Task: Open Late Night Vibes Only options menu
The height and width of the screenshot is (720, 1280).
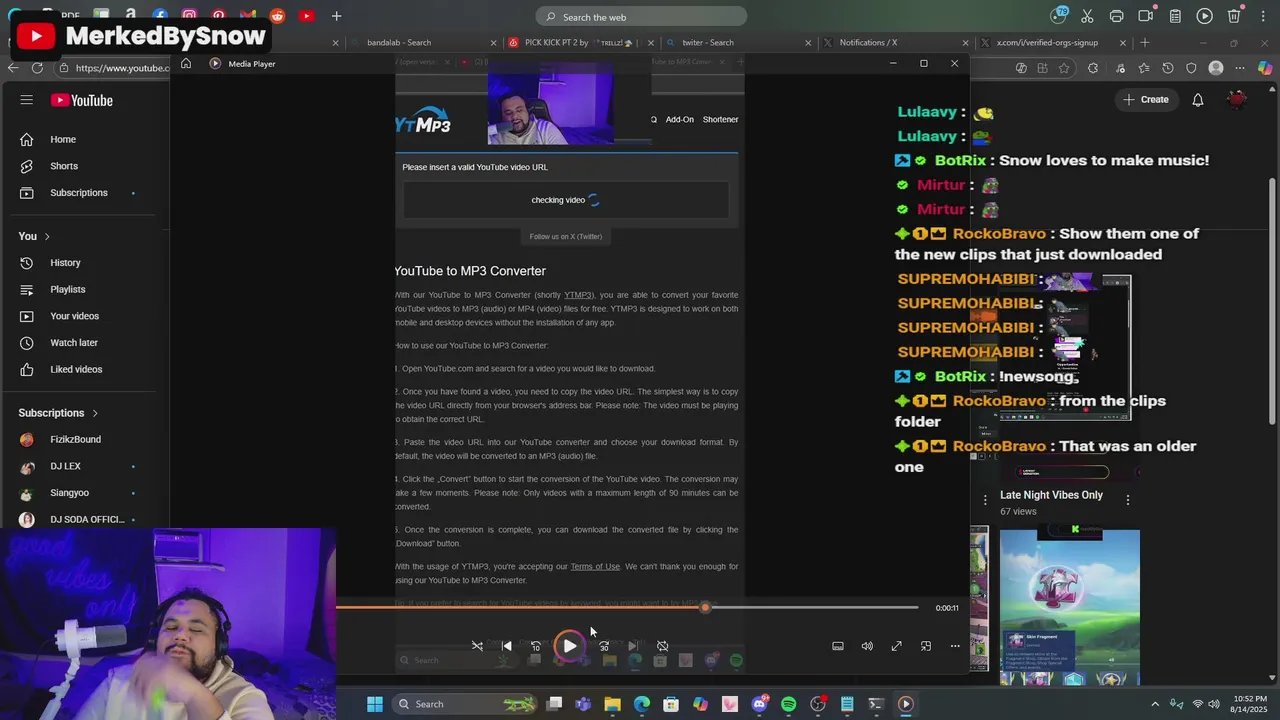Action: (x=1128, y=499)
